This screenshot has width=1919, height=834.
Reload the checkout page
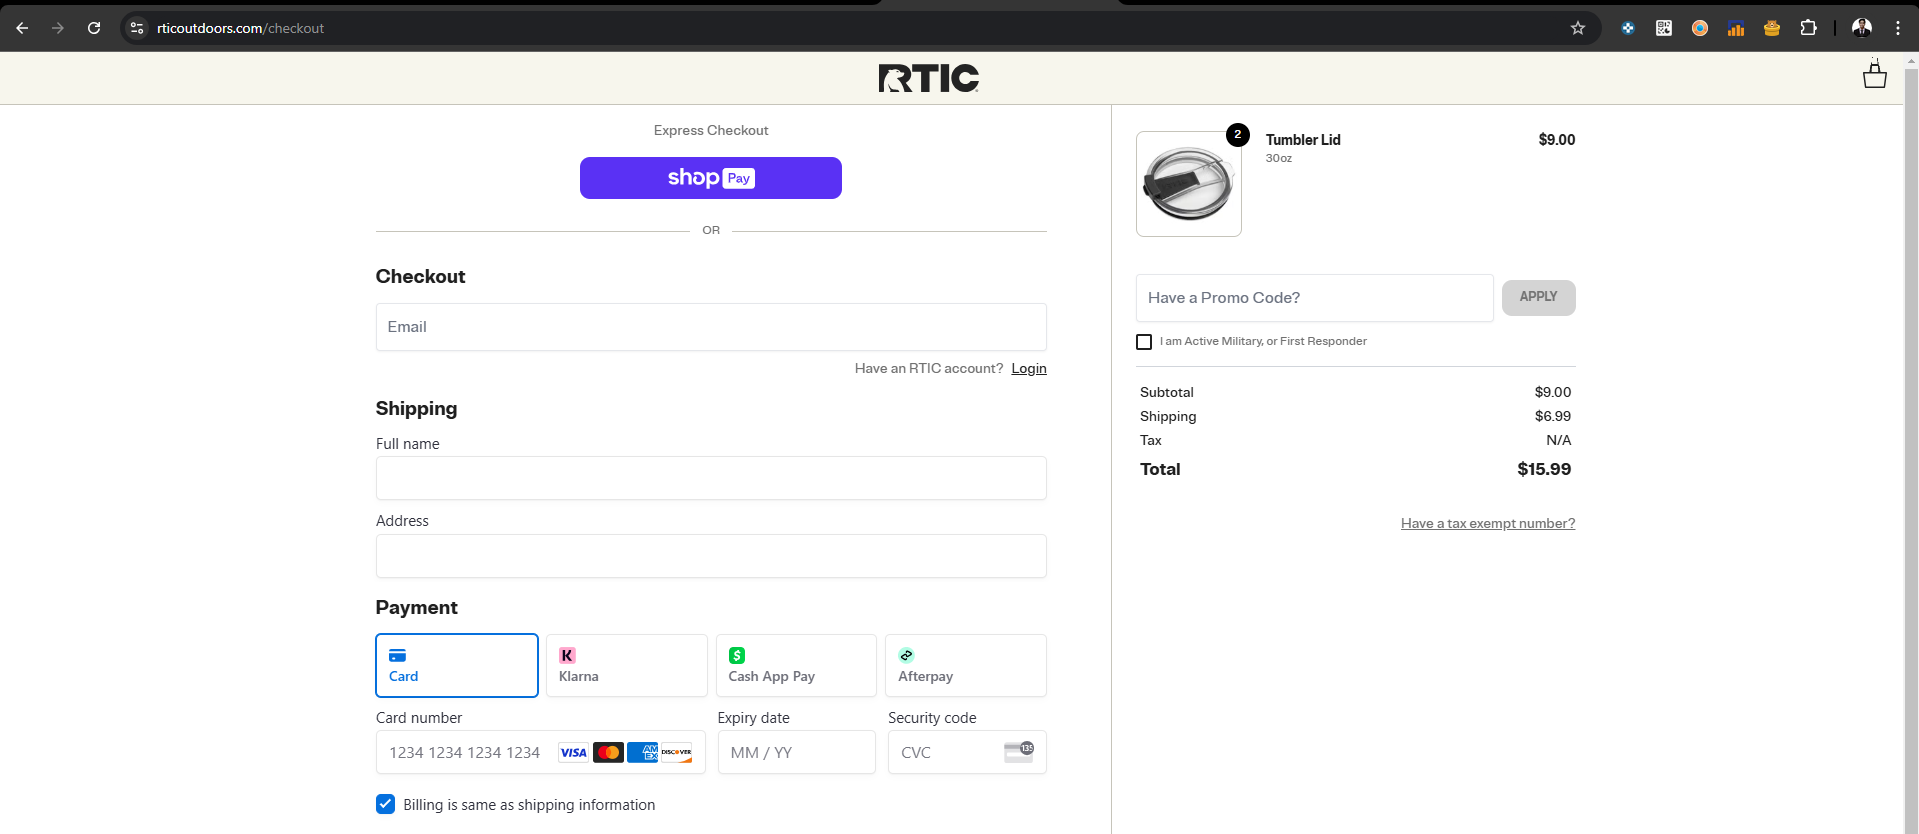[94, 28]
